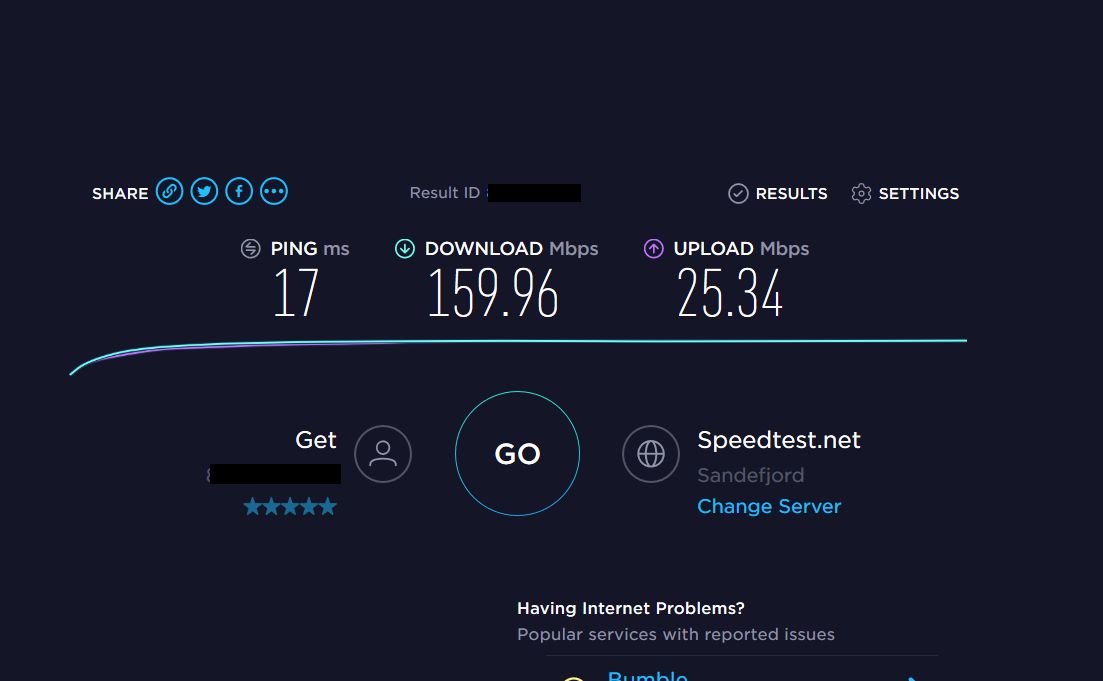Open the RESULTS page
The width and height of the screenshot is (1103, 681).
(791, 193)
